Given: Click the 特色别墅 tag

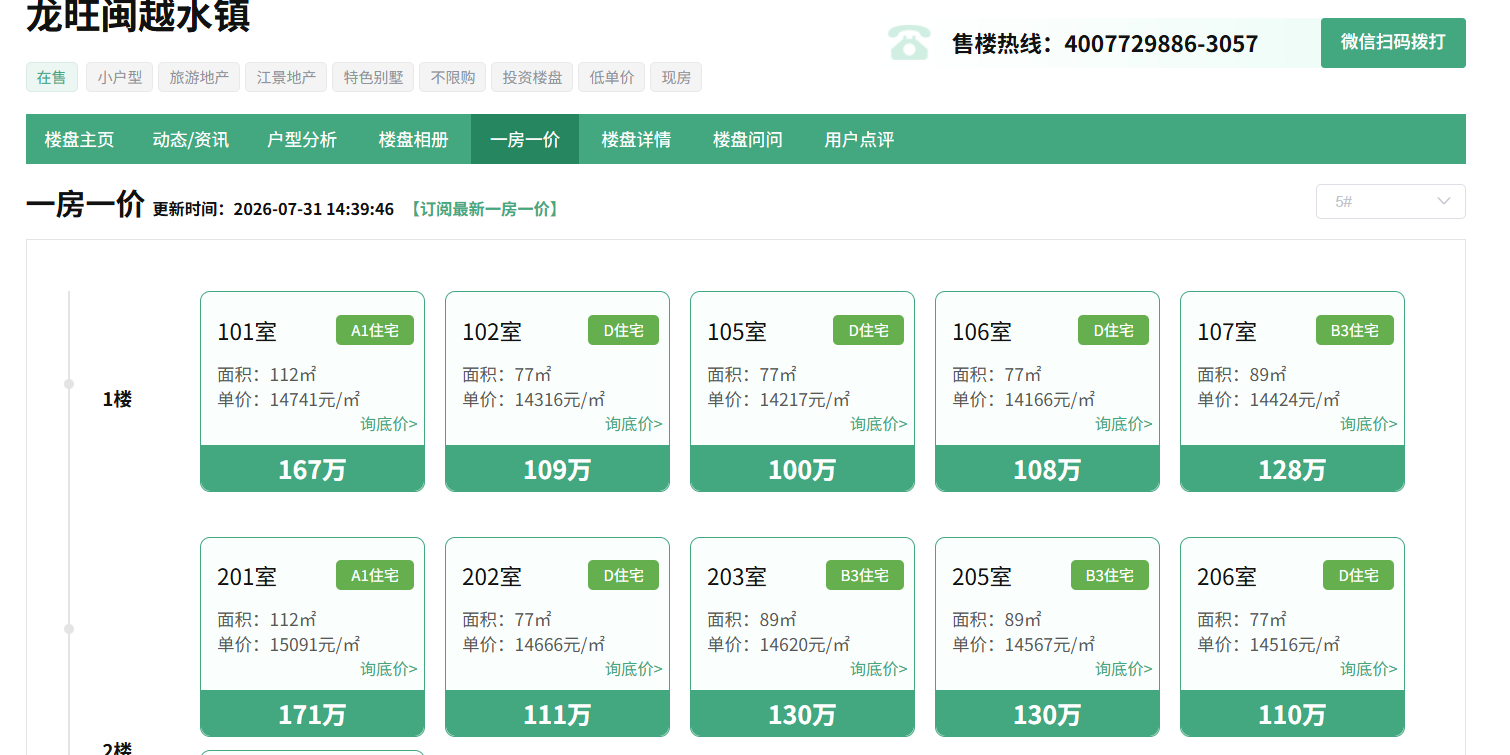Looking at the screenshot, I should tap(373, 77).
